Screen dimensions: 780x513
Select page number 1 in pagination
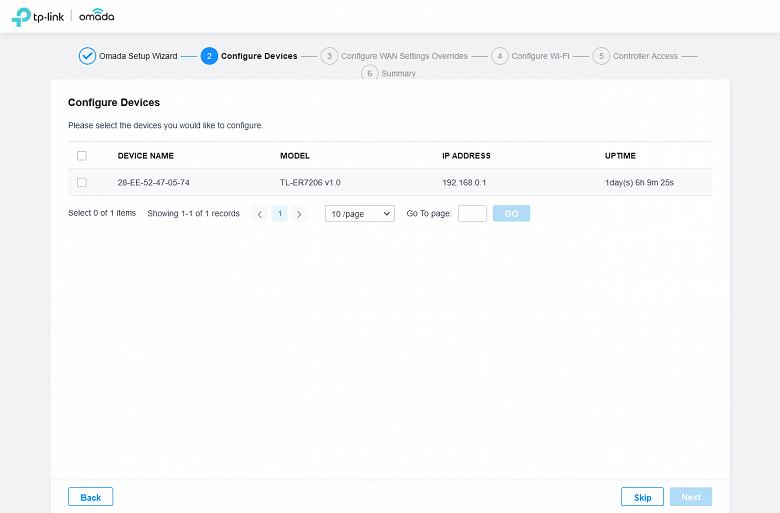[x=279, y=214]
